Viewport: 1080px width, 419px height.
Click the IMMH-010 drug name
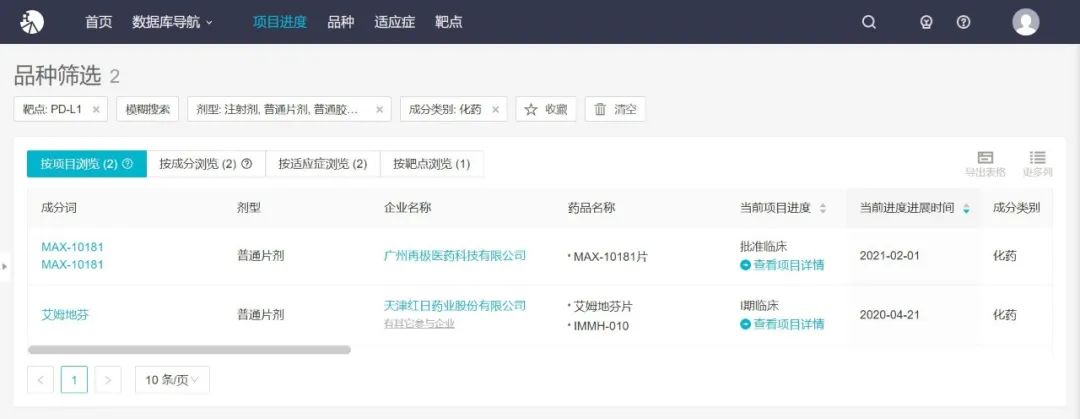pyautogui.click(x=601, y=326)
